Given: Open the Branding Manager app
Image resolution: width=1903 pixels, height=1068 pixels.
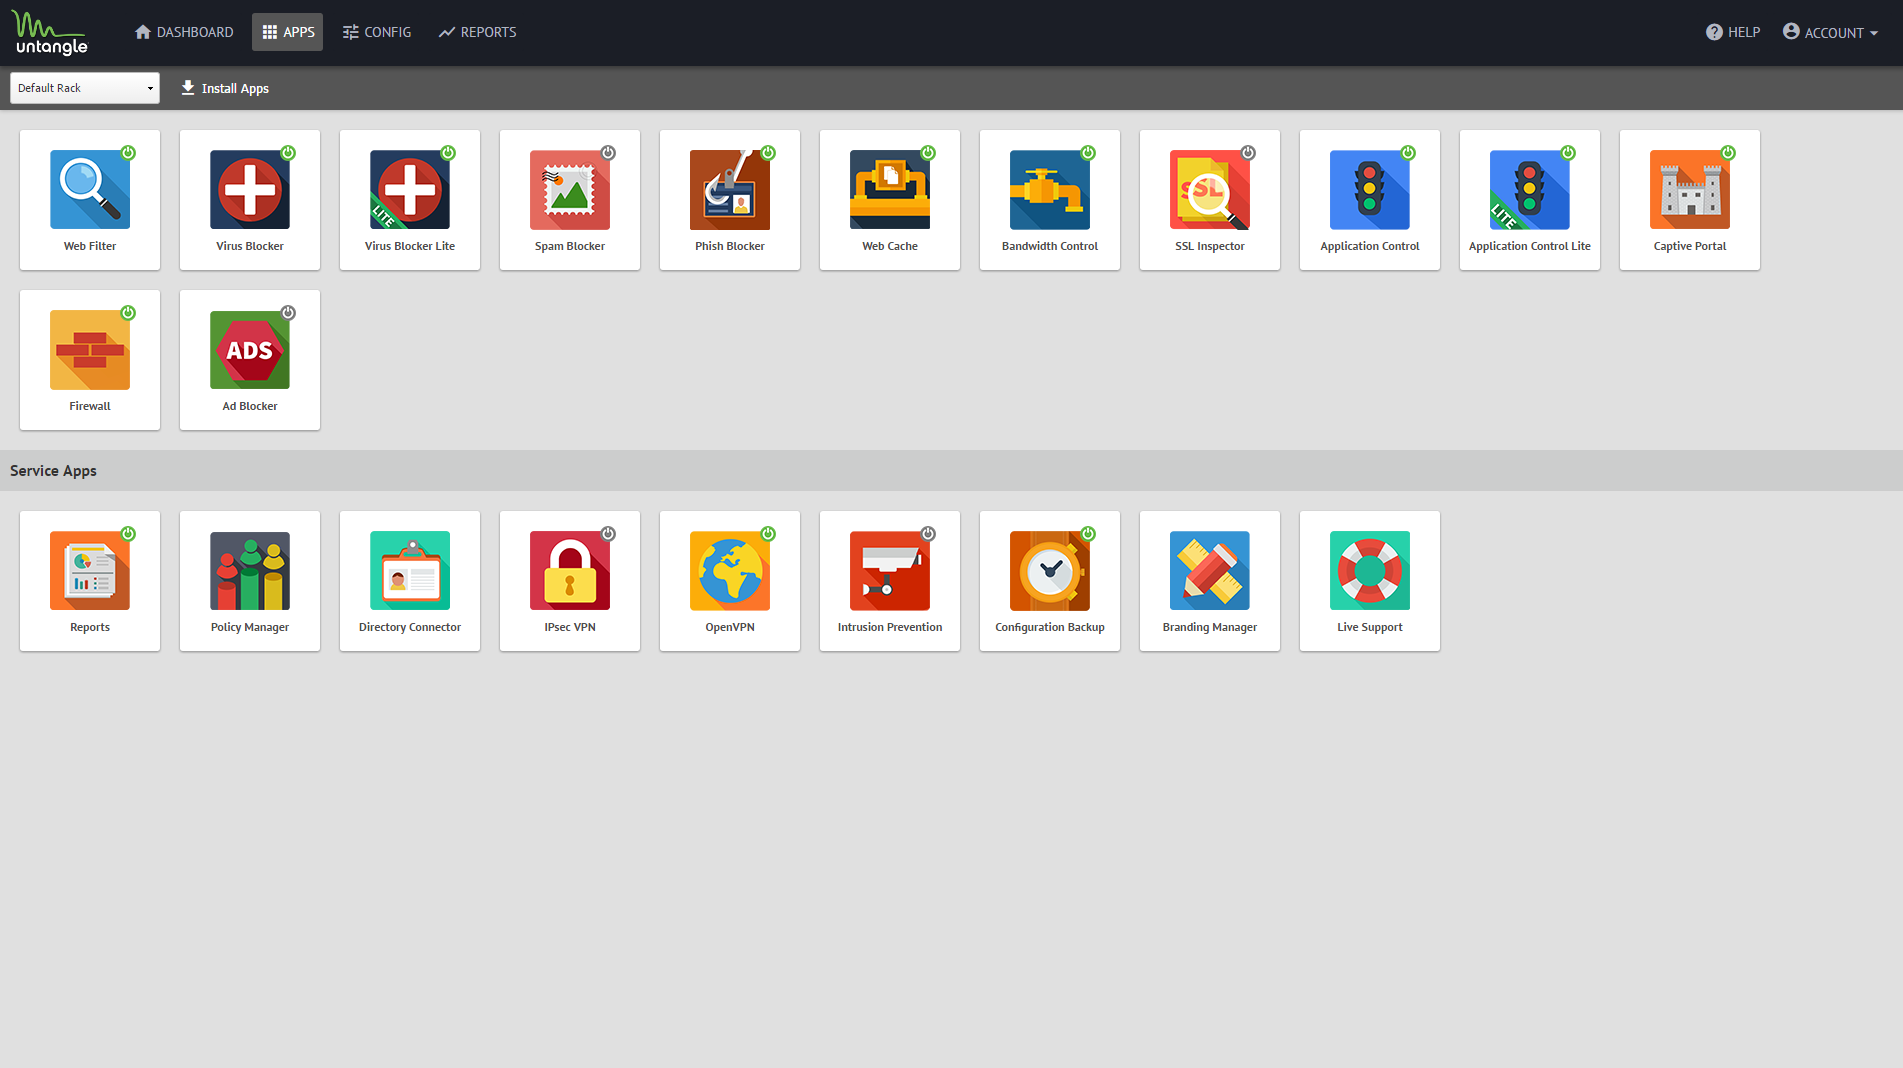Looking at the screenshot, I should click(x=1210, y=581).
